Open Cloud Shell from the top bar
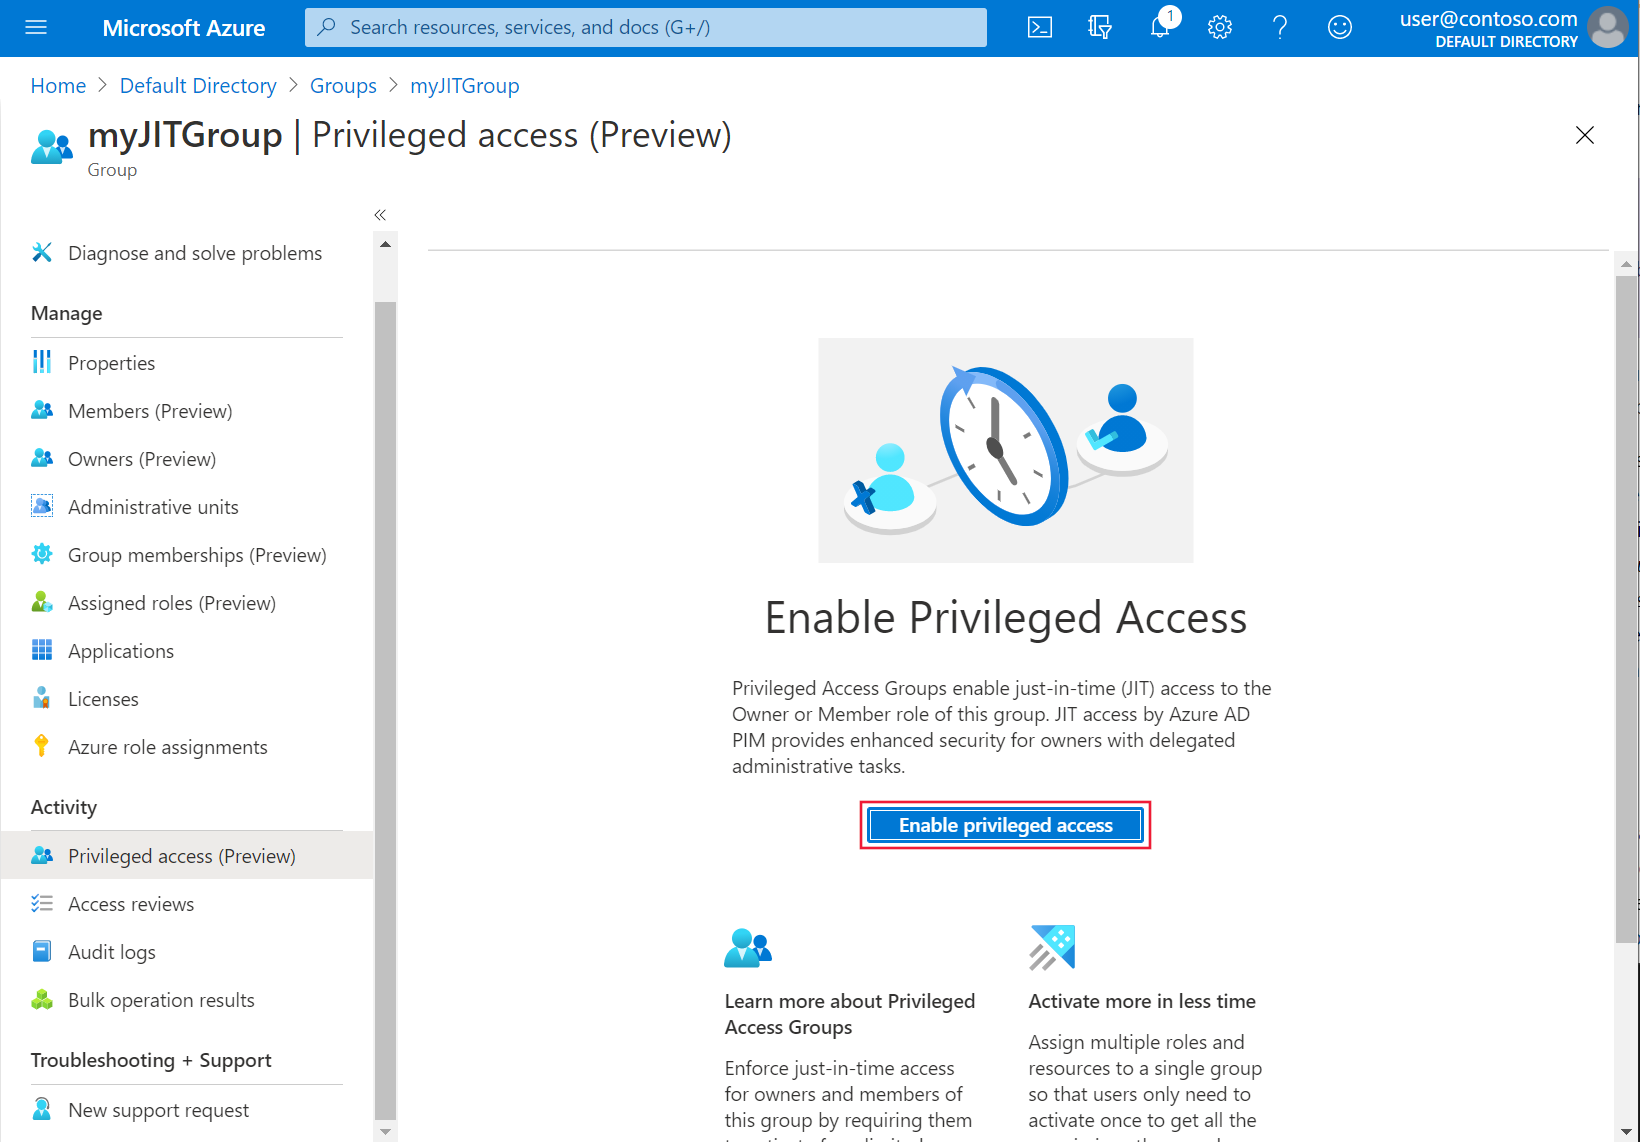The height and width of the screenshot is (1142, 1640). click(1039, 27)
